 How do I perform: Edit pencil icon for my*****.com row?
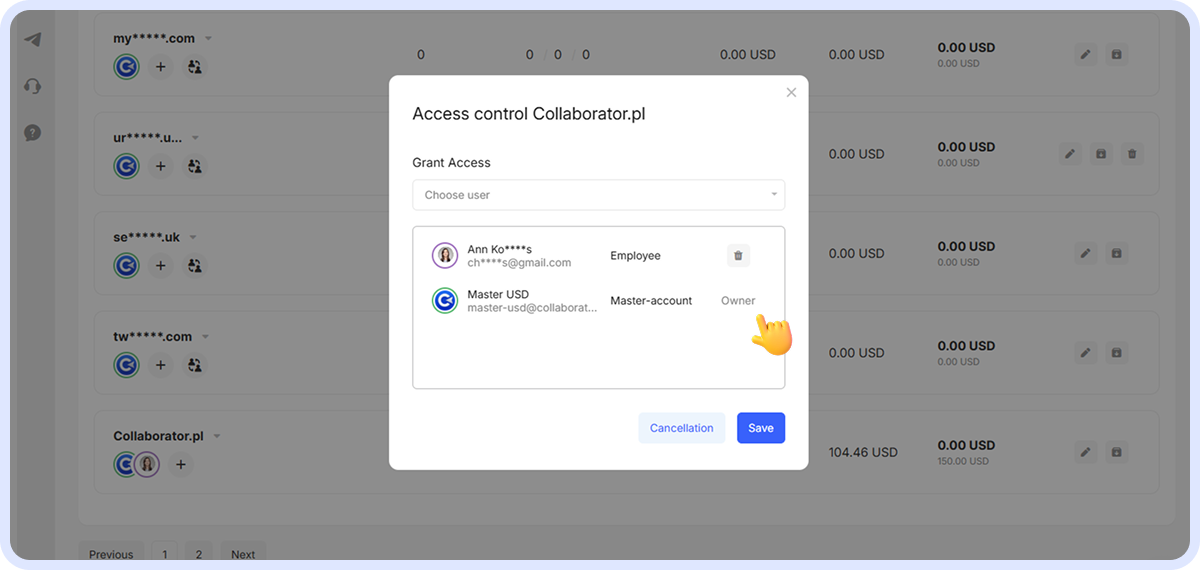click(1086, 55)
